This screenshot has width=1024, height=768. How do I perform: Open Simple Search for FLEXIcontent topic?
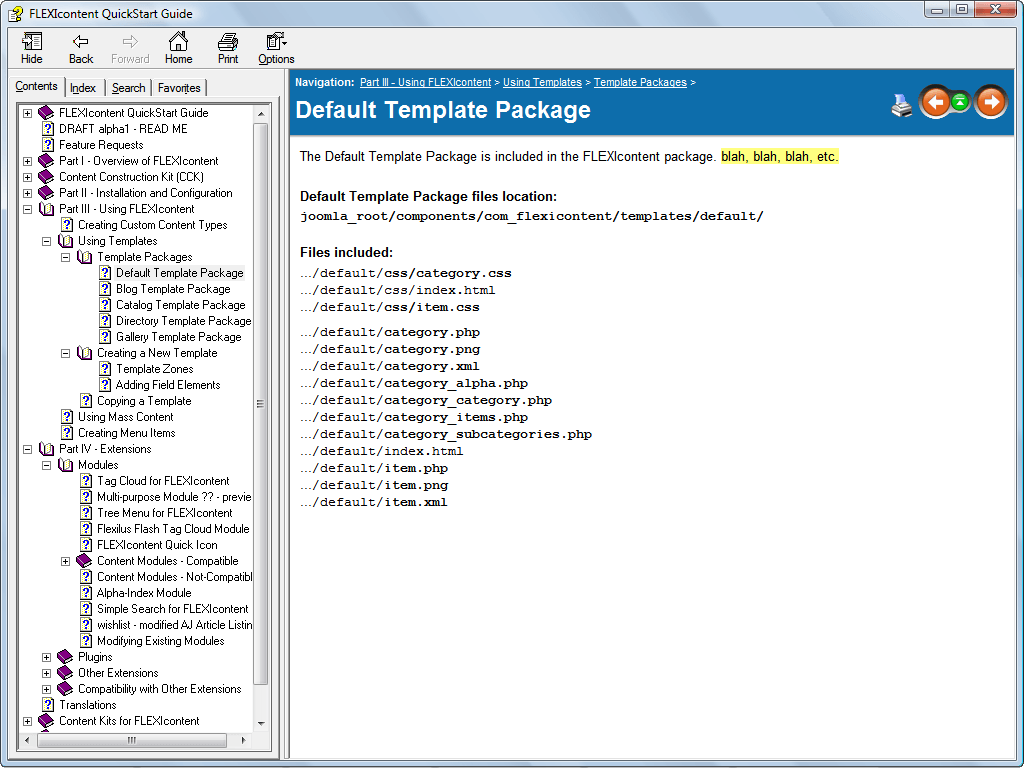(172, 609)
